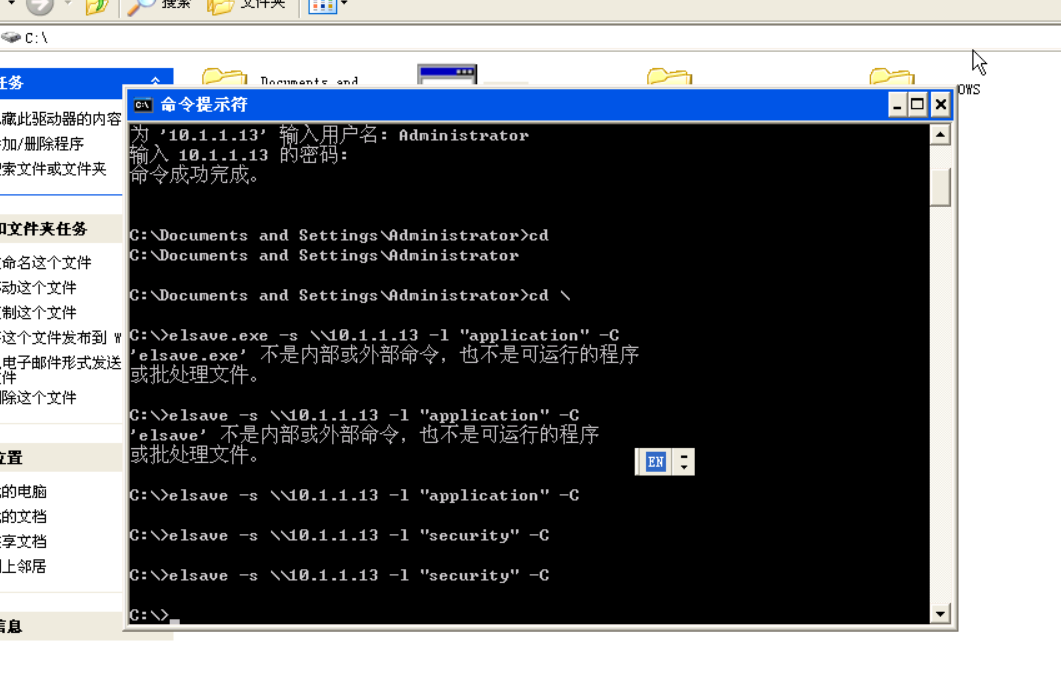
Task: Click the 输入用户名: Administrator line
Action: click(330, 135)
